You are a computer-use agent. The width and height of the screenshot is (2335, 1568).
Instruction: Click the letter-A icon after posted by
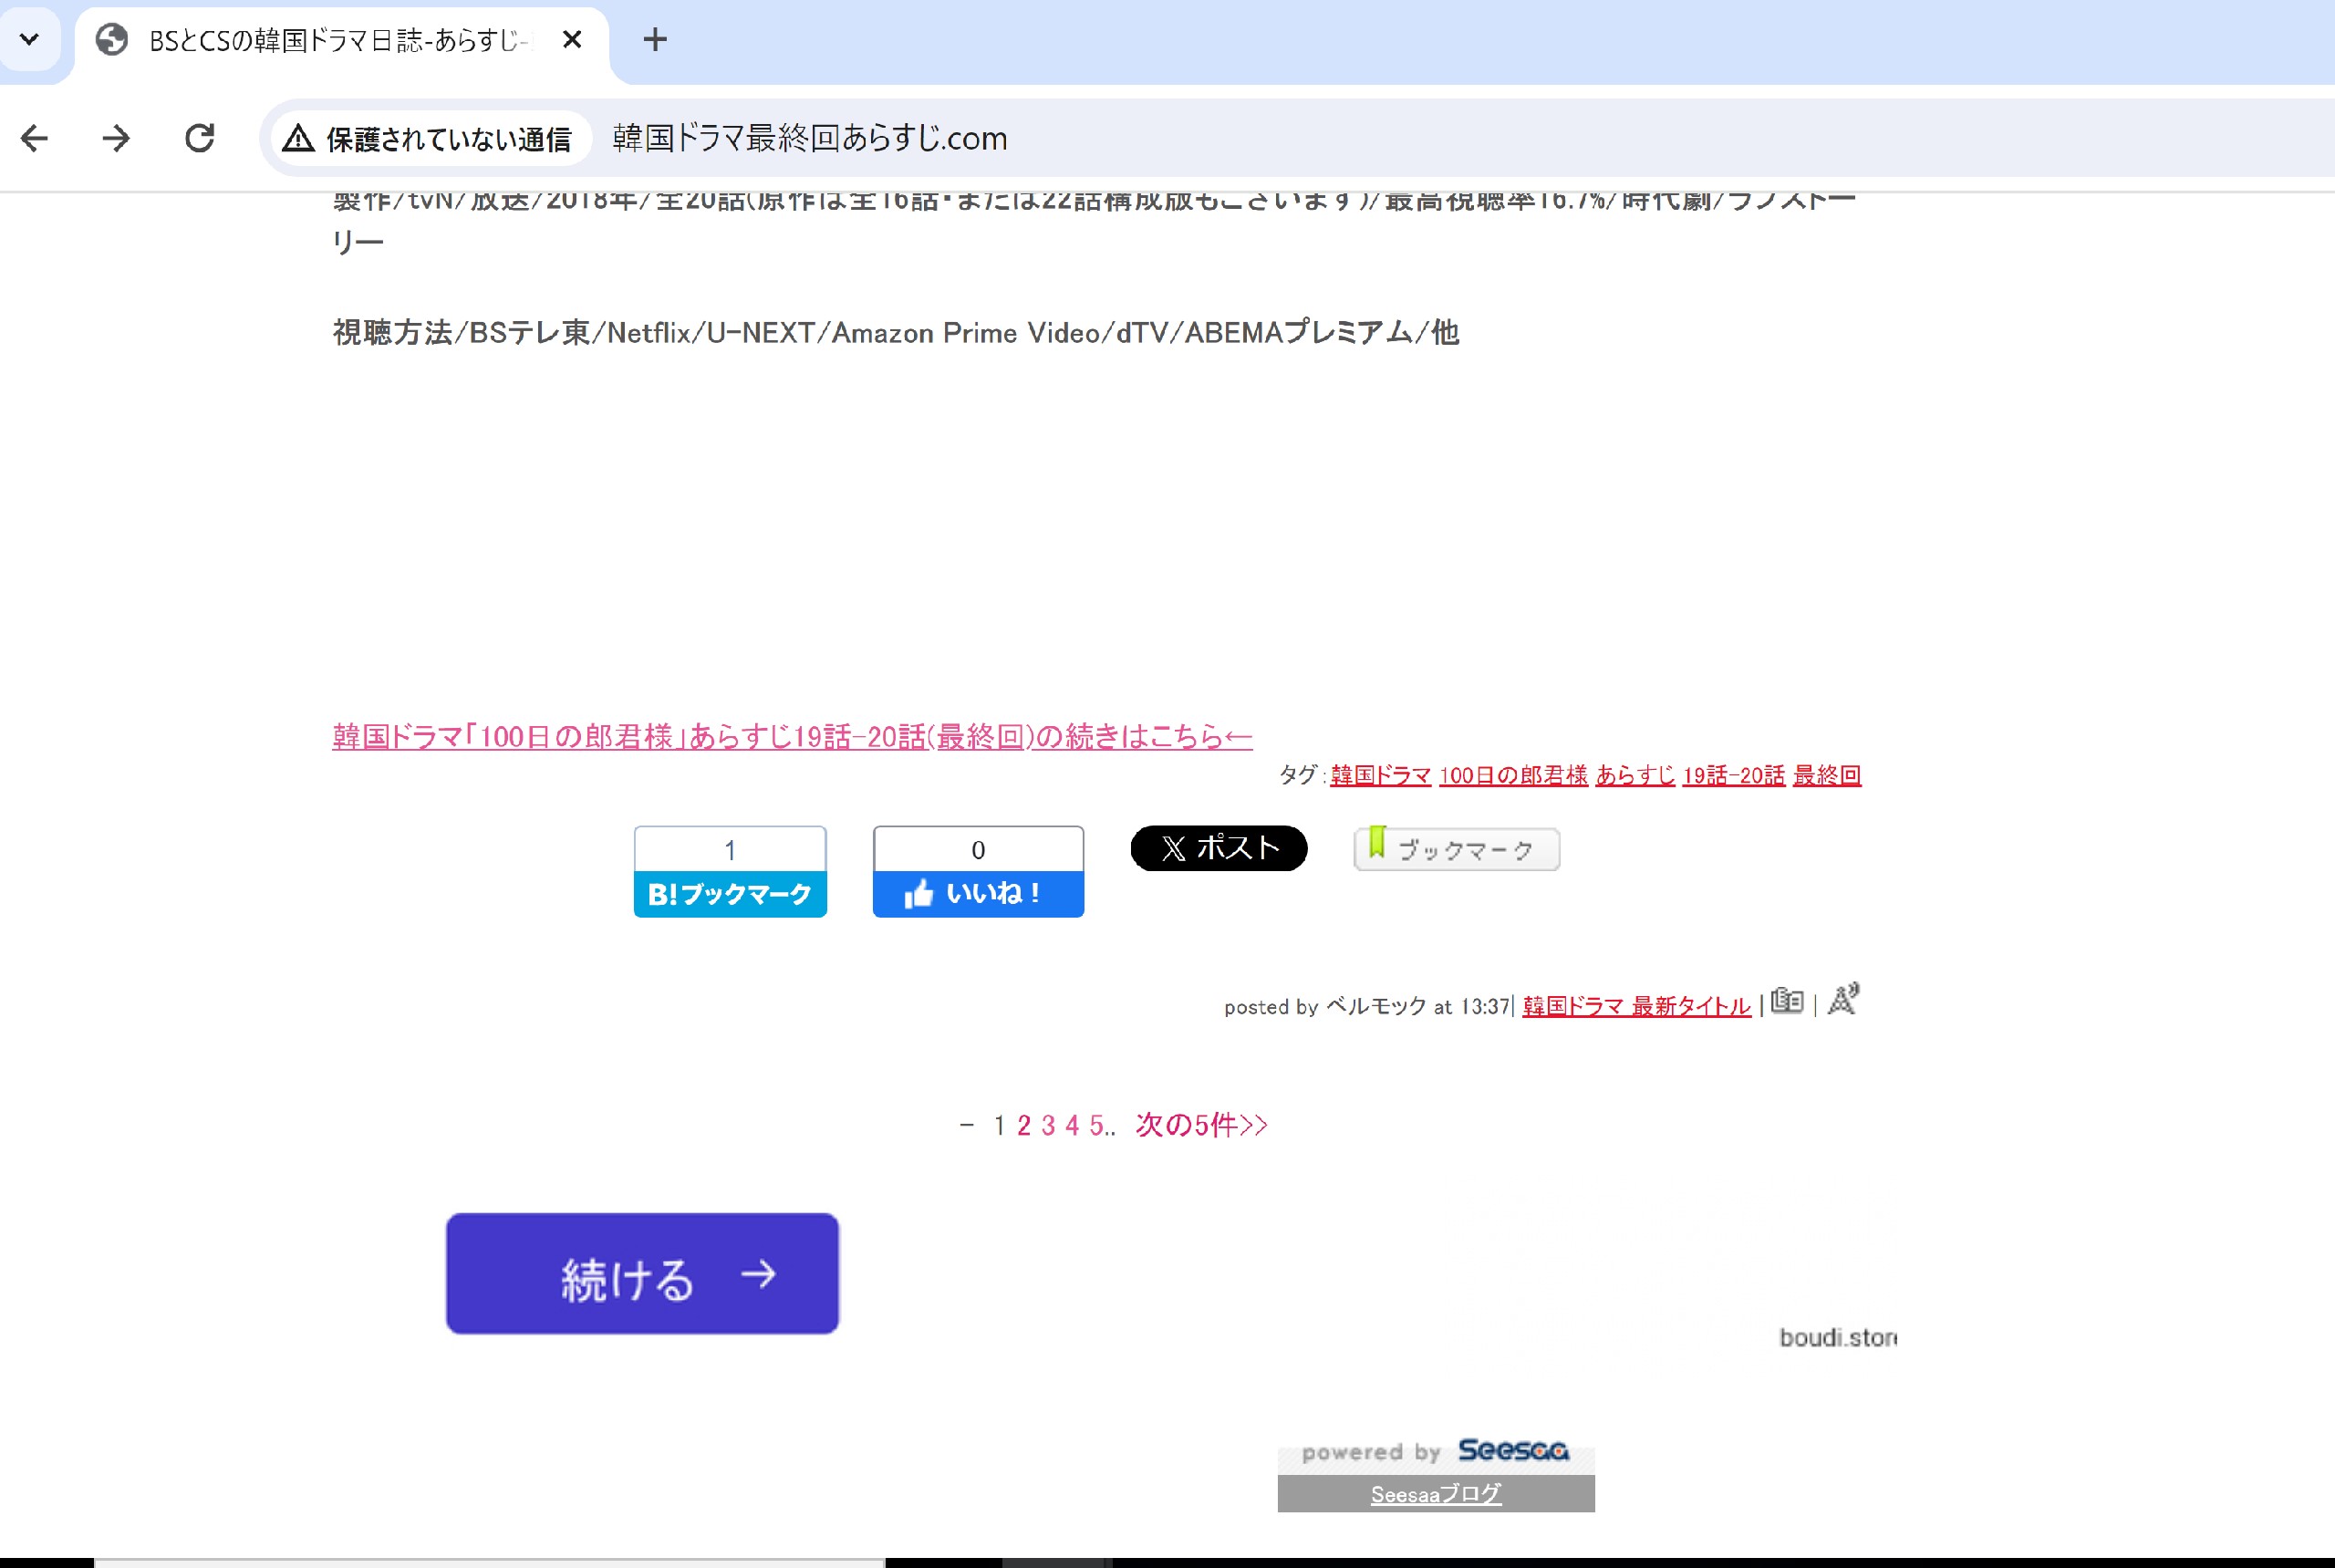1842,999
